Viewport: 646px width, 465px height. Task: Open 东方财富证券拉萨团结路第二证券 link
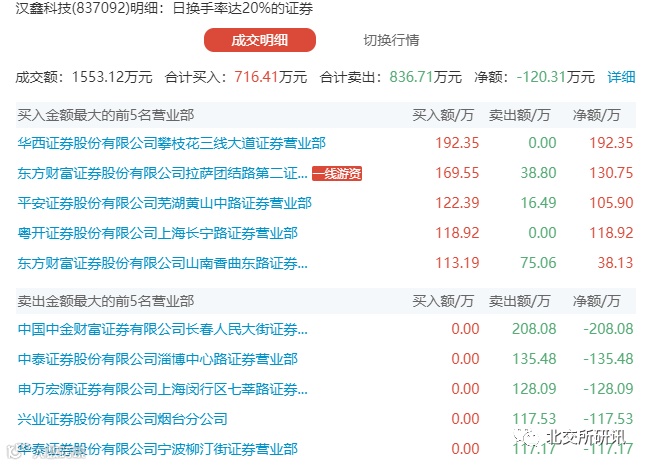pyautogui.click(x=162, y=173)
